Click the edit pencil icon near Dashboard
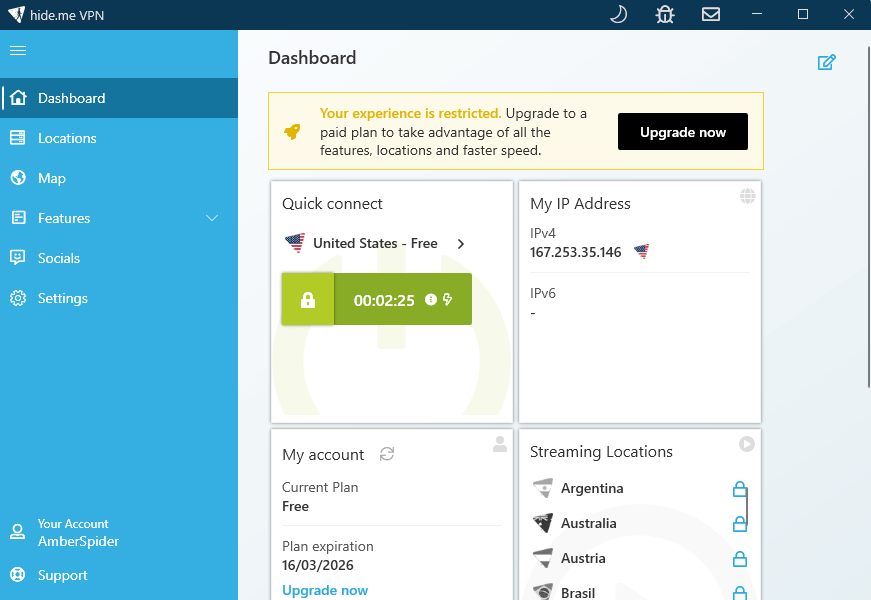 pos(827,61)
